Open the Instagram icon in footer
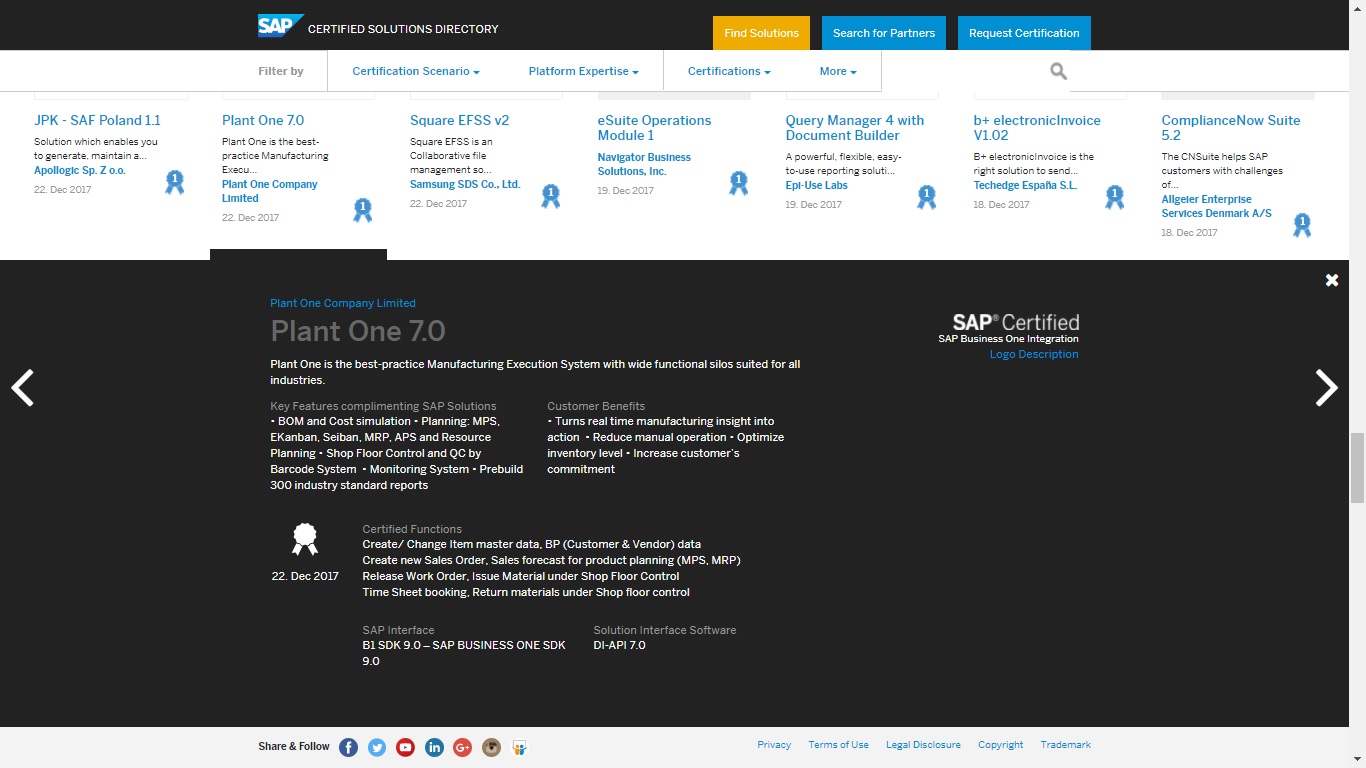Viewport: 1366px width, 768px height. 491,747
